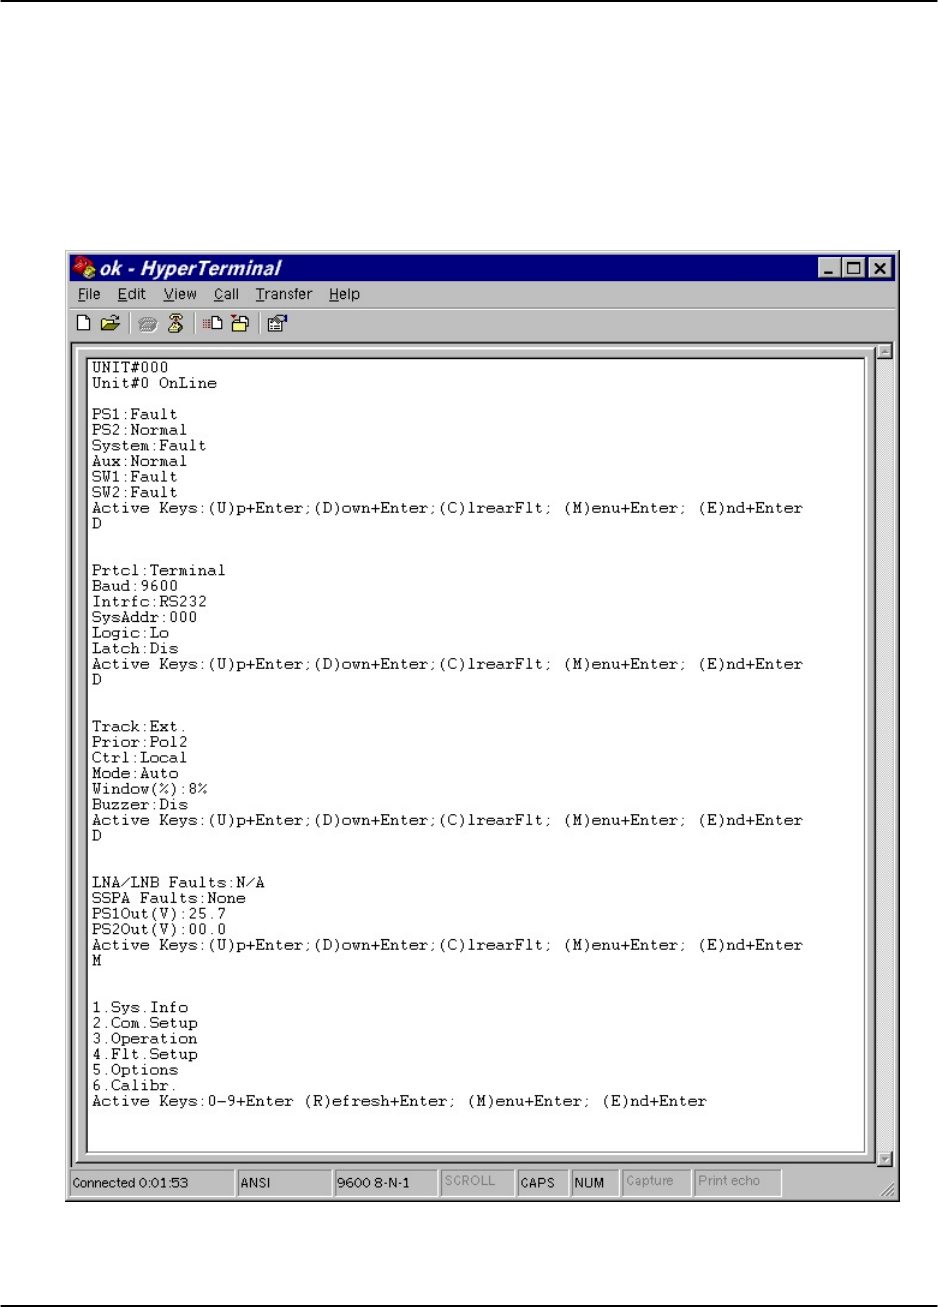Screen dimensions: 938x1307
Task: Click the '2.Com.Setup' menu line
Action: 145,1023
